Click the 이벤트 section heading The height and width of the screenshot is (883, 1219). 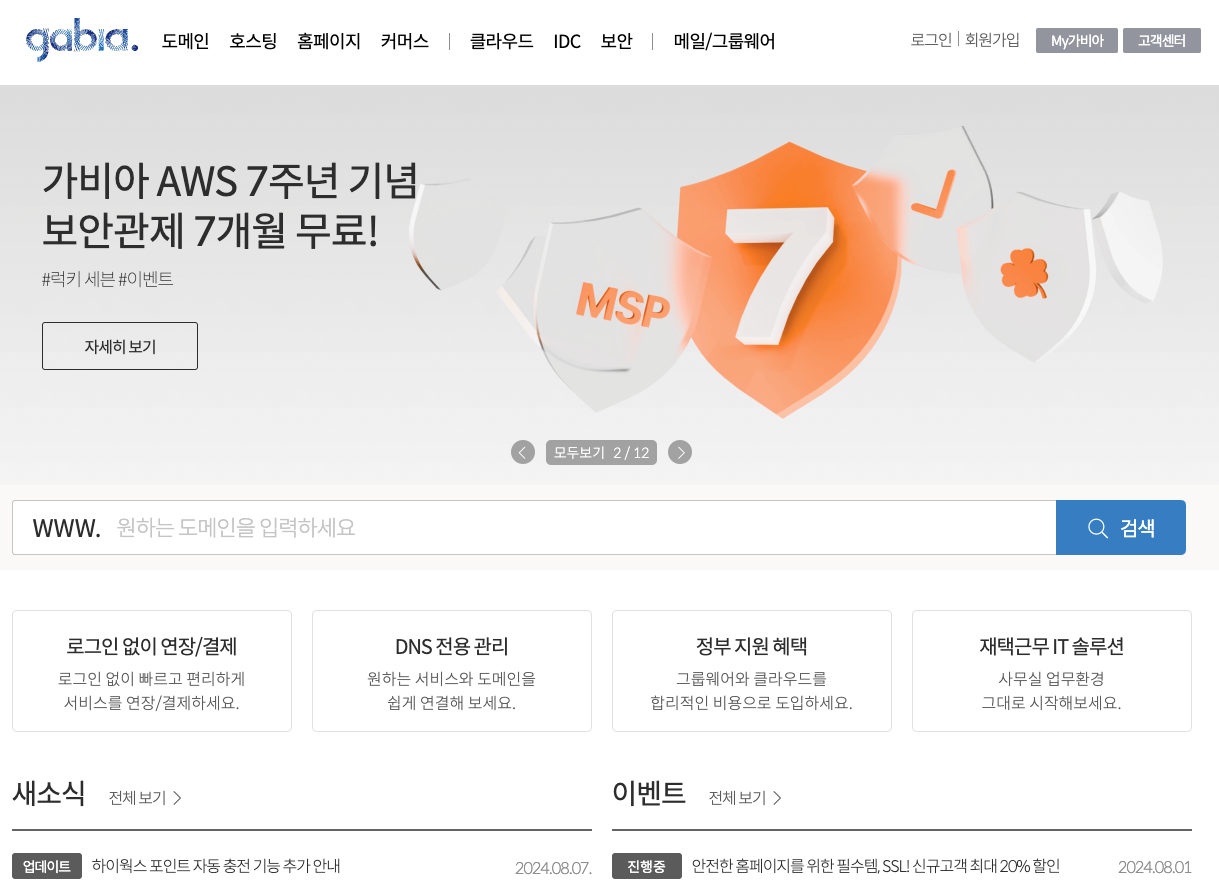(649, 793)
